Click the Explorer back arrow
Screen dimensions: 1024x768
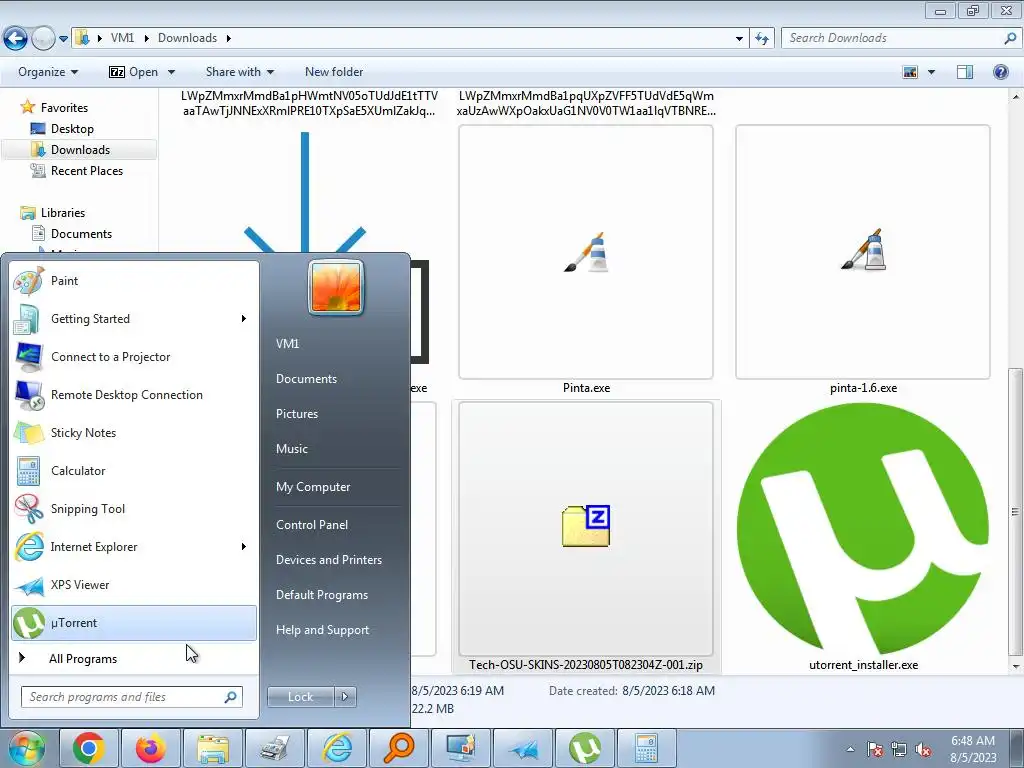coord(16,39)
